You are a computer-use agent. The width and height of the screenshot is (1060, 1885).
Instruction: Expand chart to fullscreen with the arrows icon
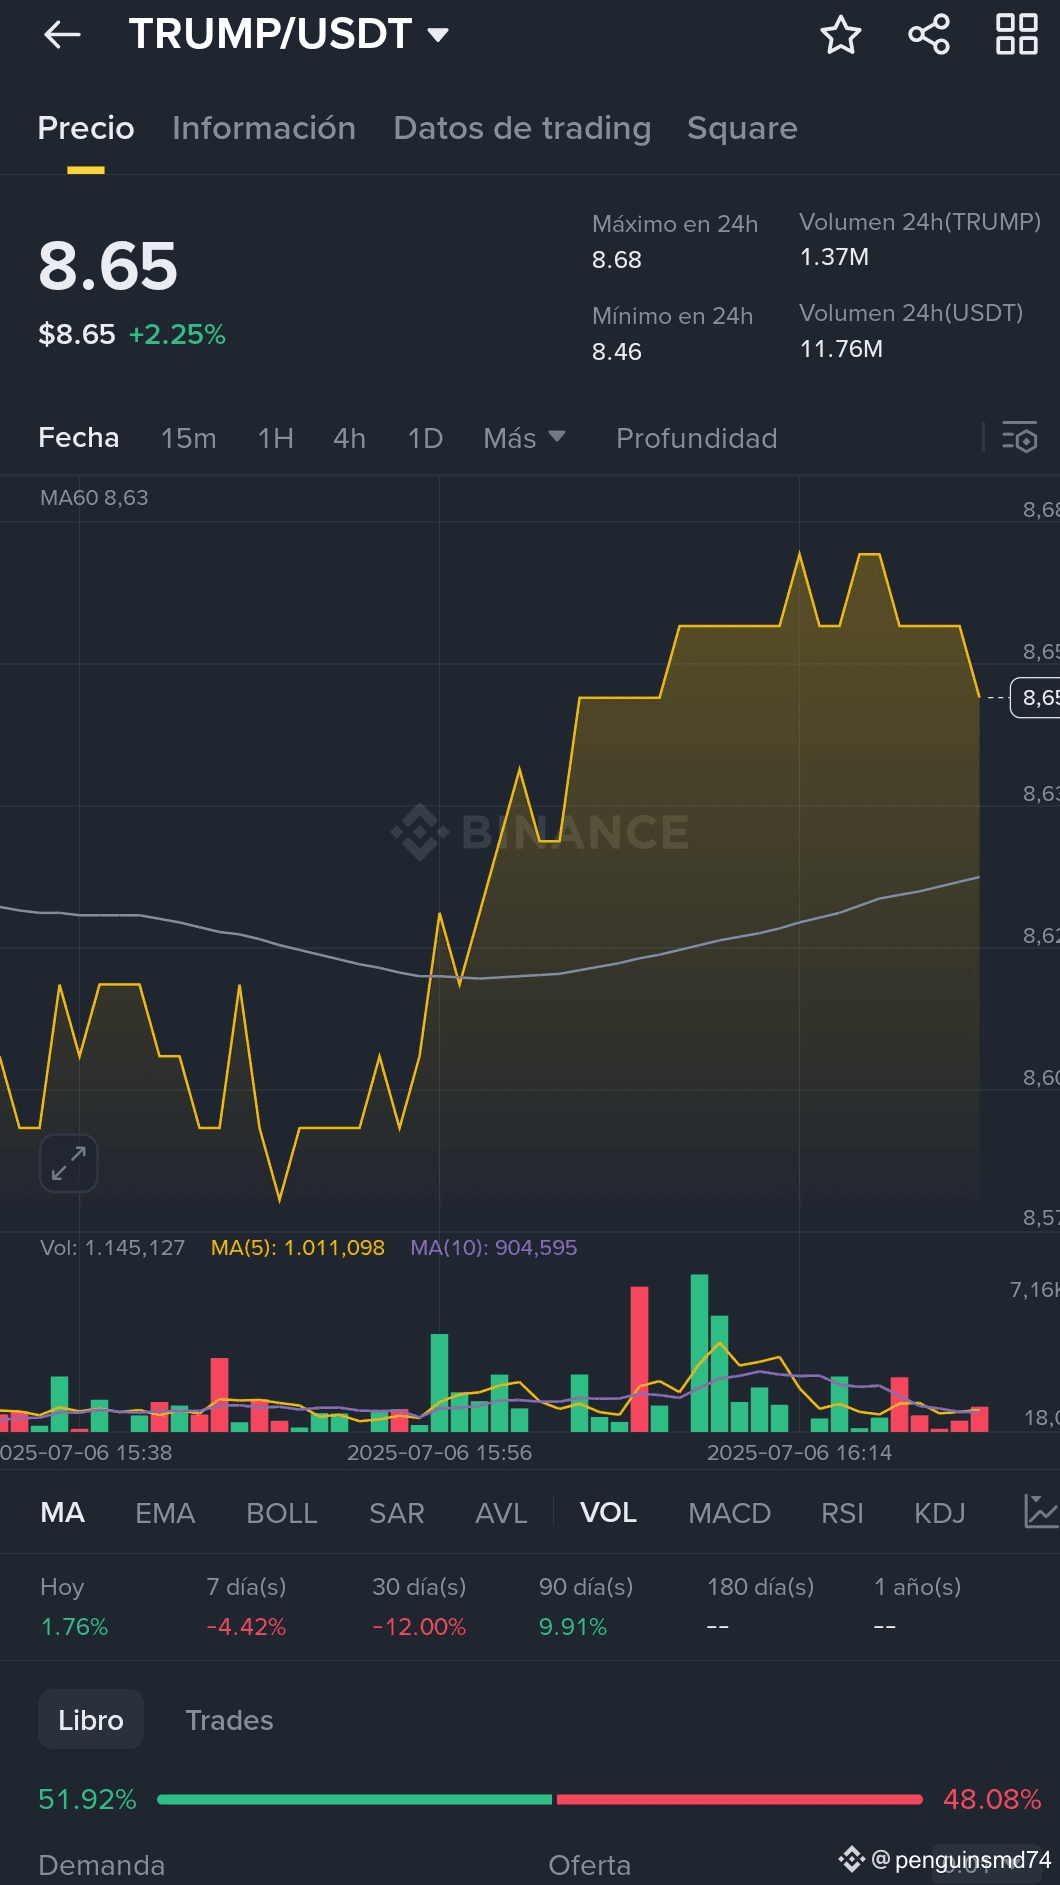(69, 1163)
